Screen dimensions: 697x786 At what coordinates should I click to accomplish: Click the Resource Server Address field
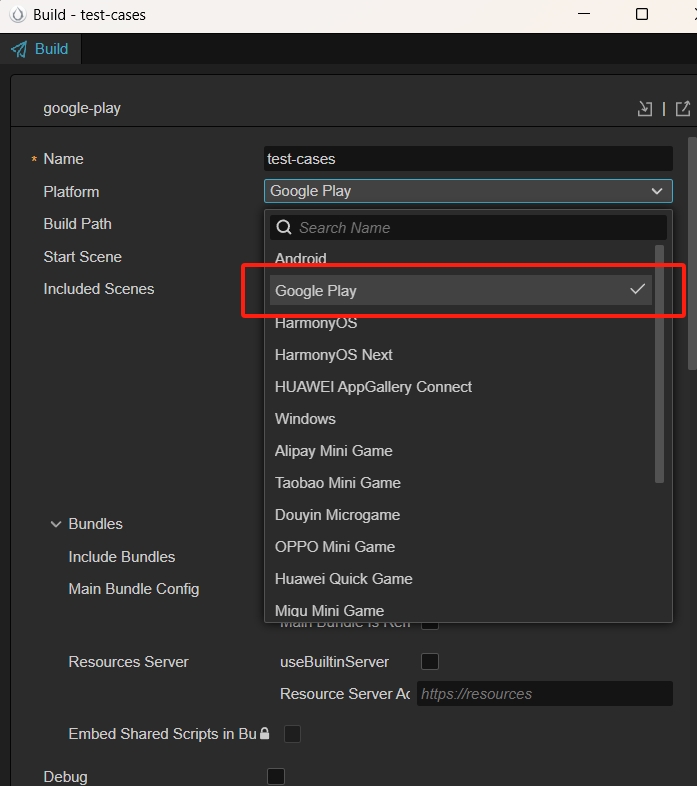click(x=545, y=694)
